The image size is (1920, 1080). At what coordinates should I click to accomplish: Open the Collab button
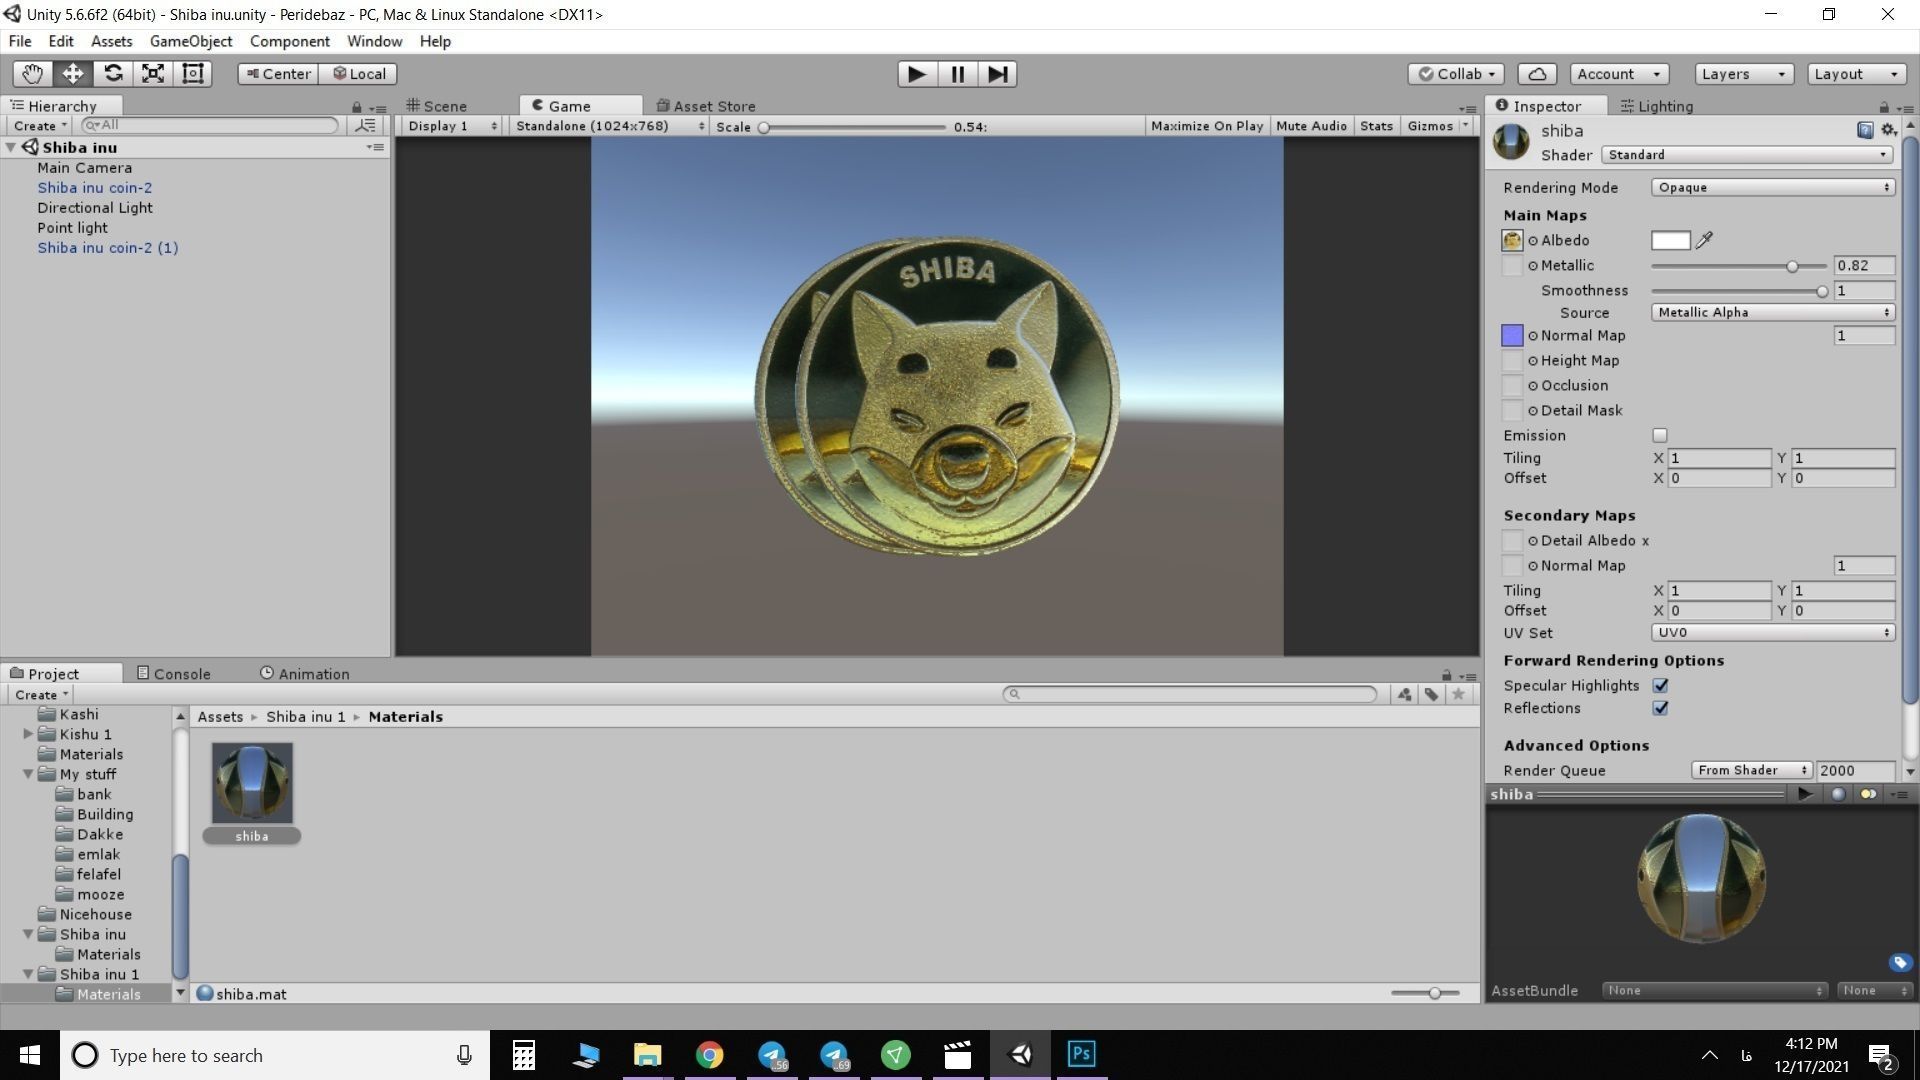1456,74
